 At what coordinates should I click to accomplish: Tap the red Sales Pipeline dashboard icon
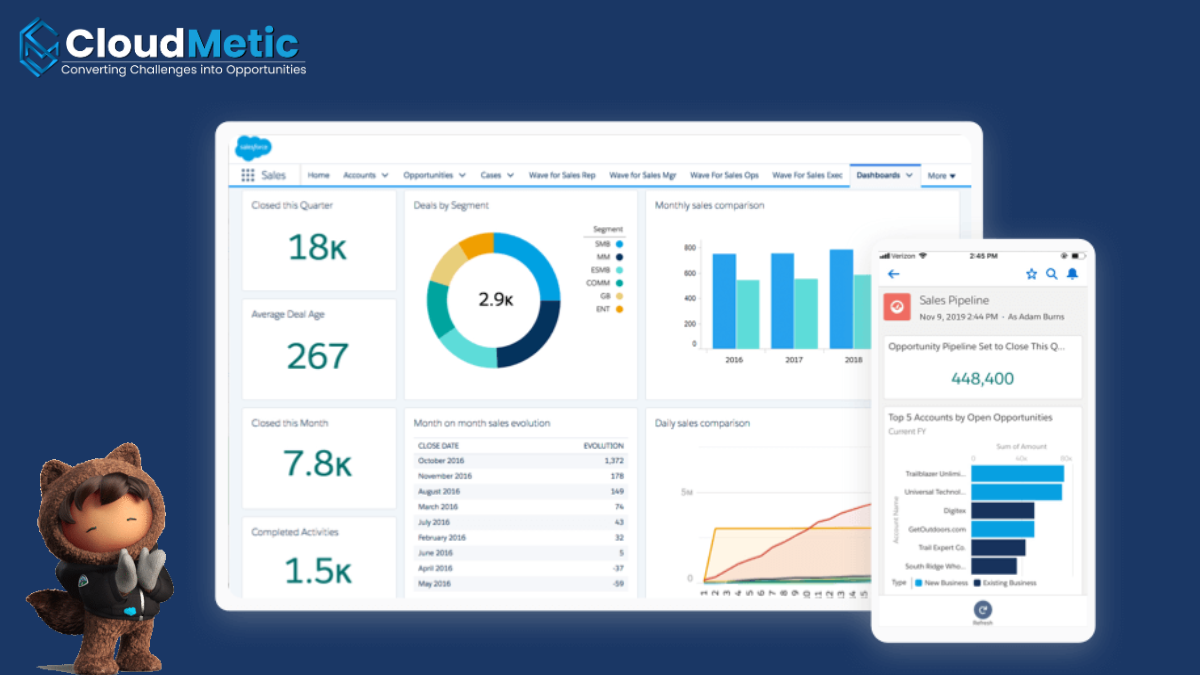point(897,307)
